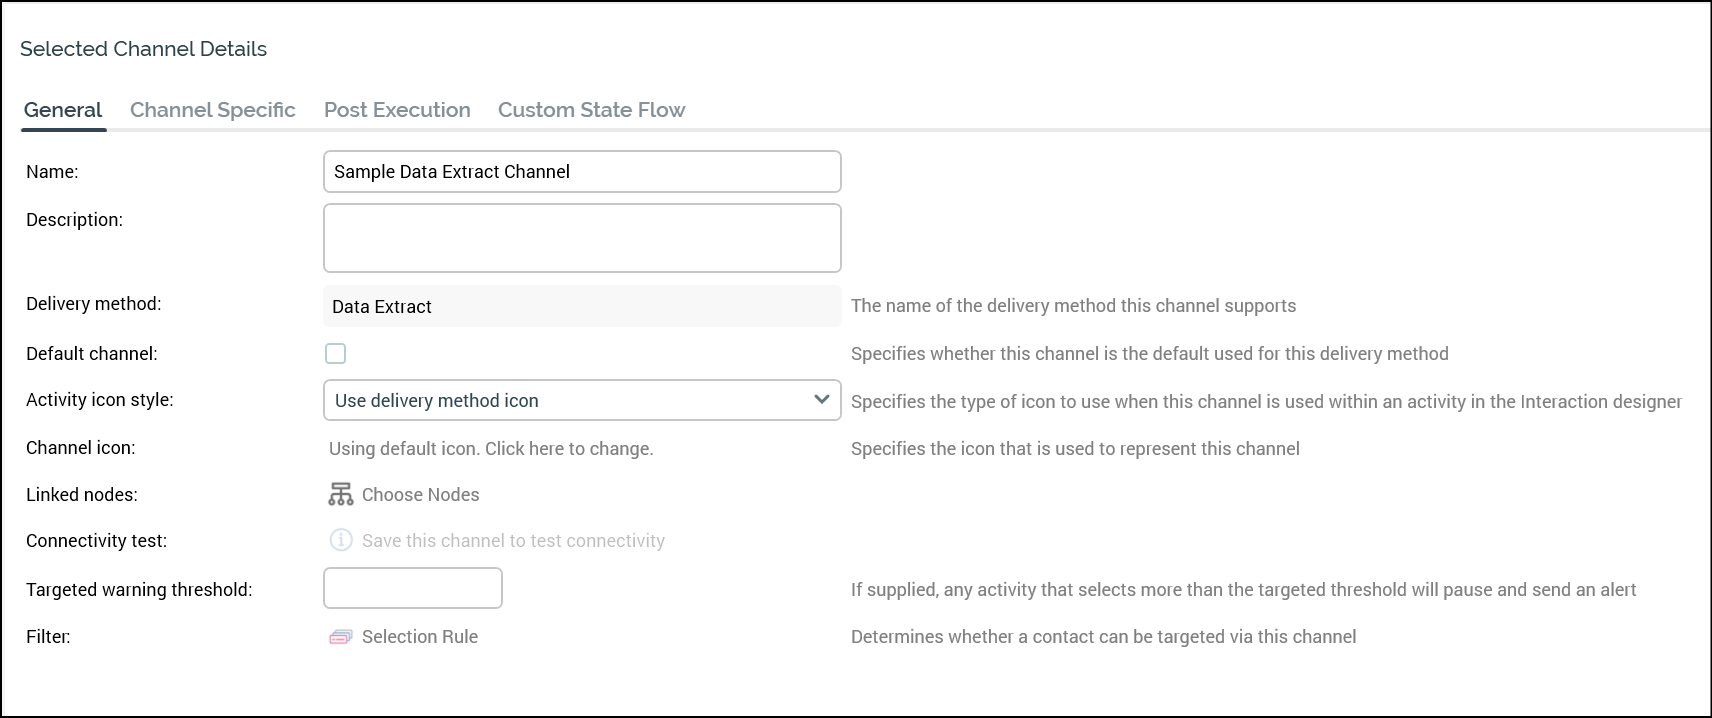Click the Selection Rule text label
1712x718 pixels.
[x=419, y=637]
